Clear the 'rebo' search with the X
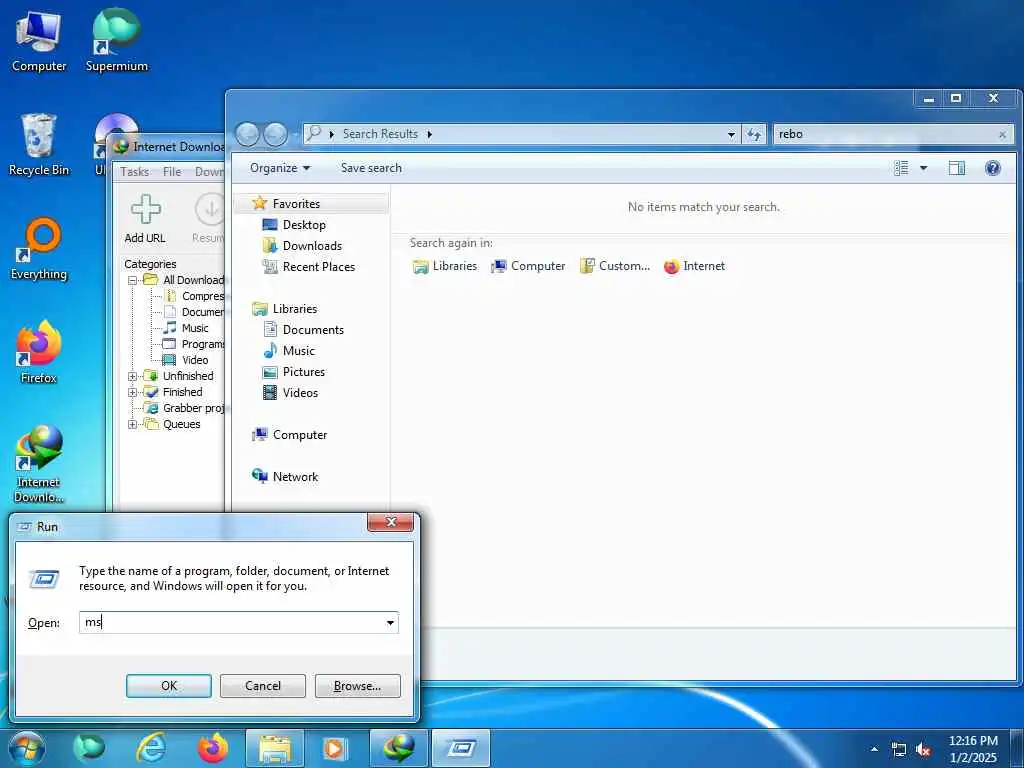The width and height of the screenshot is (1024, 768). [1002, 135]
